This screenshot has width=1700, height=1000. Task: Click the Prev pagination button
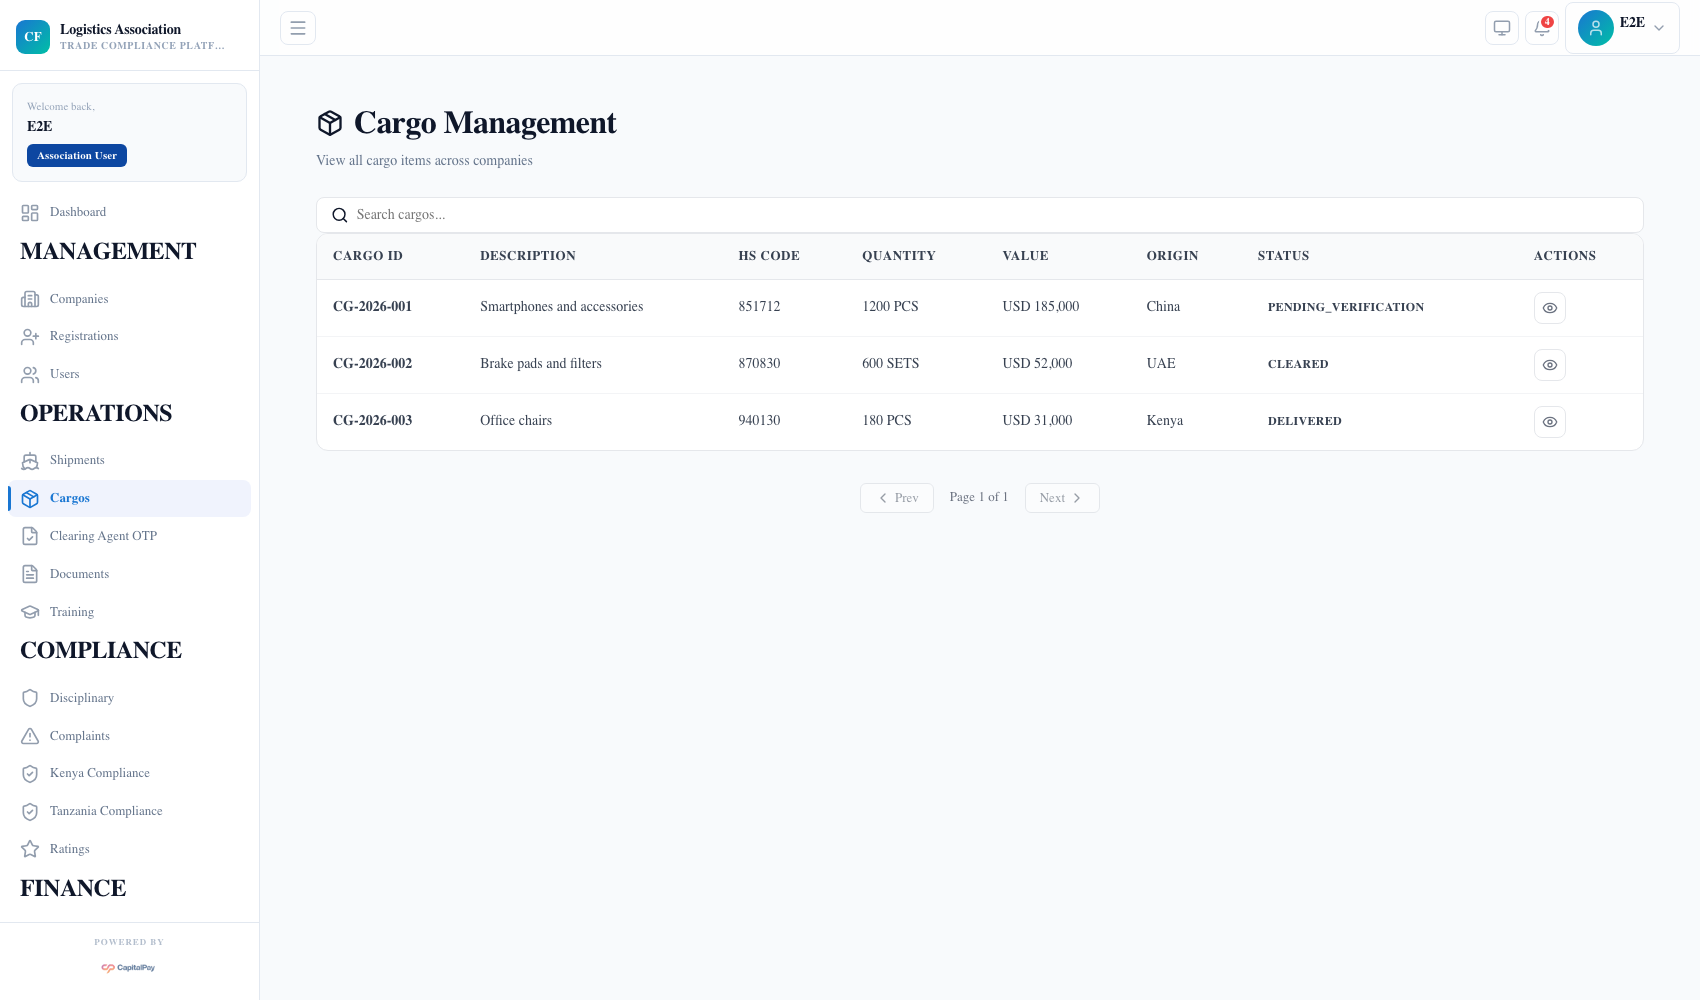[x=896, y=497]
